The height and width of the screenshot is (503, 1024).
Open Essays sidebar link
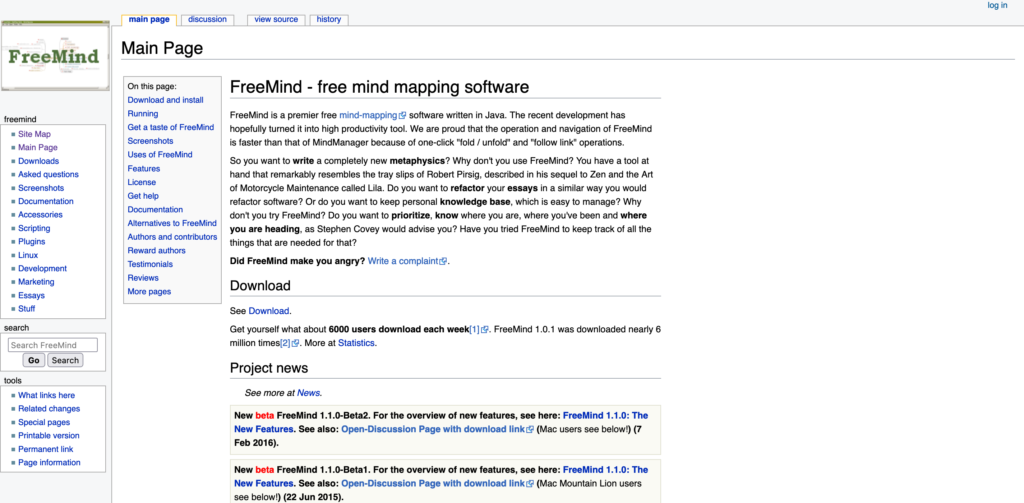point(31,296)
